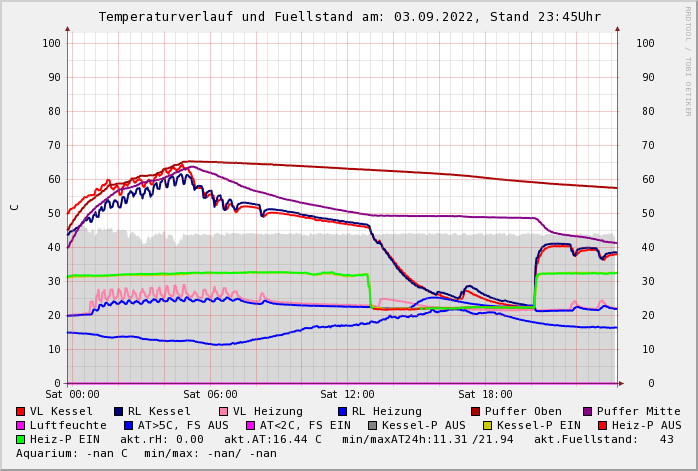Viewport: 698px width, 471px height.
Task: Click the dark red Puffer Oben swatch
Action: [476, 411]
